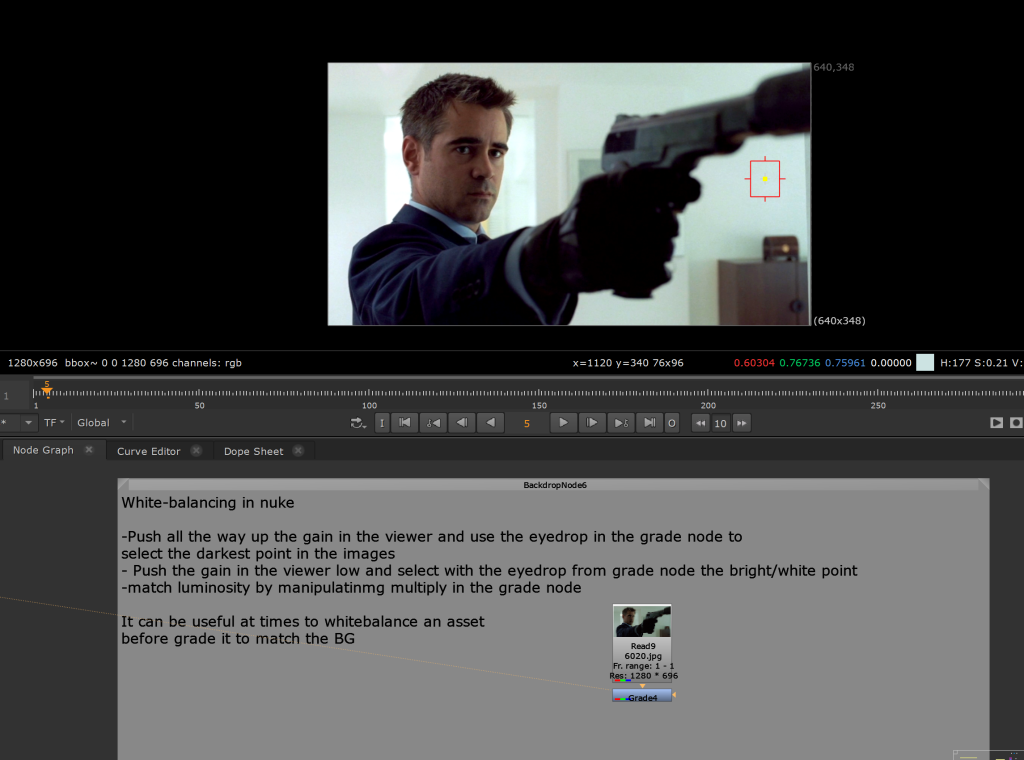This screenshot has width=1024, height=760.
Task: Click the 'White-balancing in nuke' backdrop heading
Action: [x=208, y=503]
